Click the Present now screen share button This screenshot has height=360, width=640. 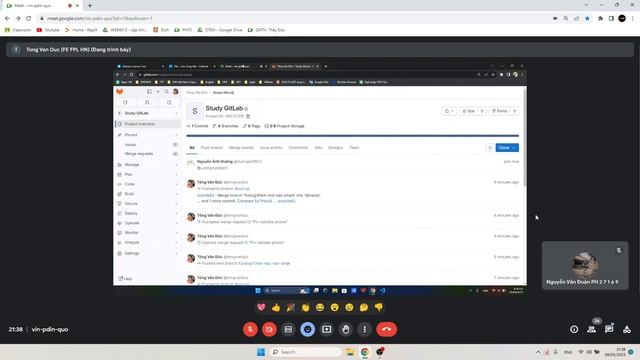click(327, 329)
